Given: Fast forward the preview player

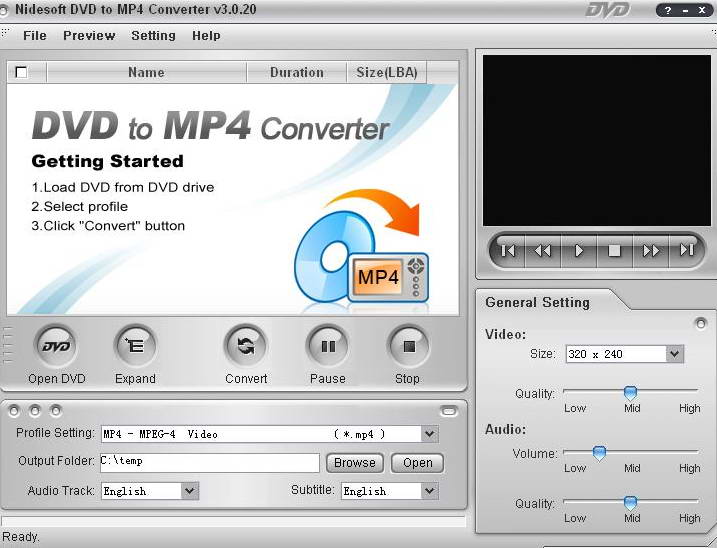Looking at the screenshot, I should point(651,251).
